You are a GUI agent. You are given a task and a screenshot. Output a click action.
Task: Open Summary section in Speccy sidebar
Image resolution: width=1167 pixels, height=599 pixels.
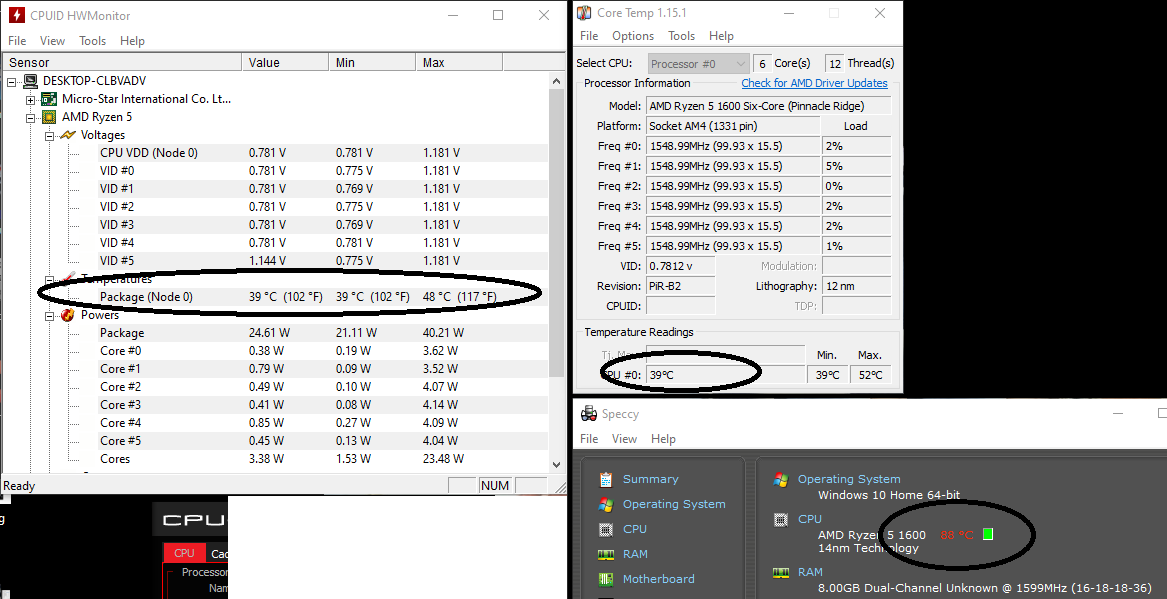coord(650,479)
